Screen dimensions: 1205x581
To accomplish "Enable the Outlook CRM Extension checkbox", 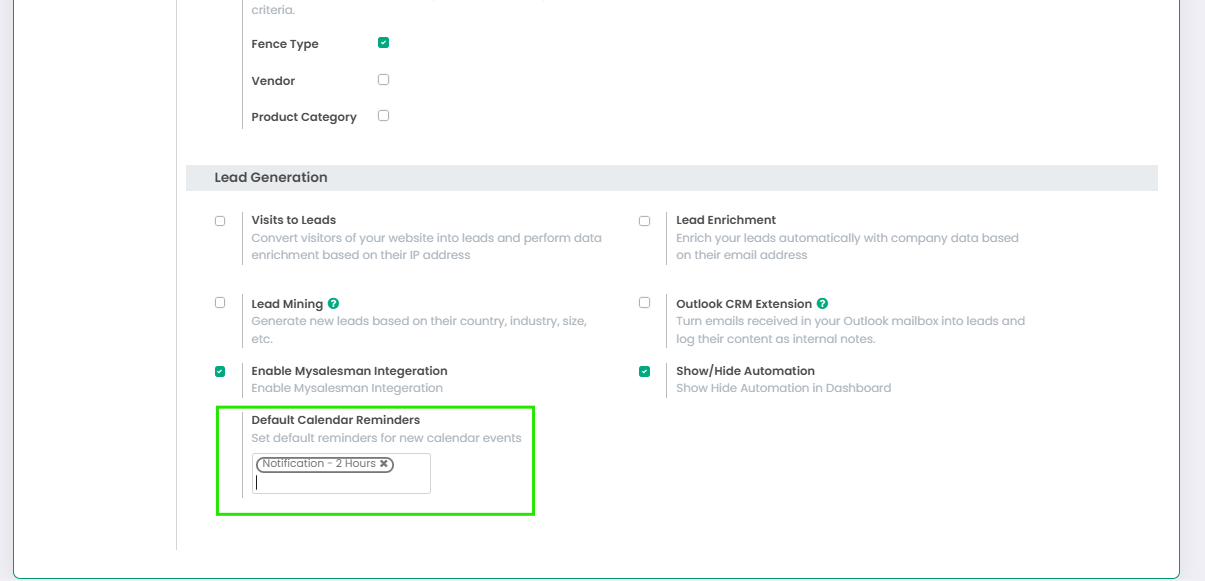I will 644,303.
